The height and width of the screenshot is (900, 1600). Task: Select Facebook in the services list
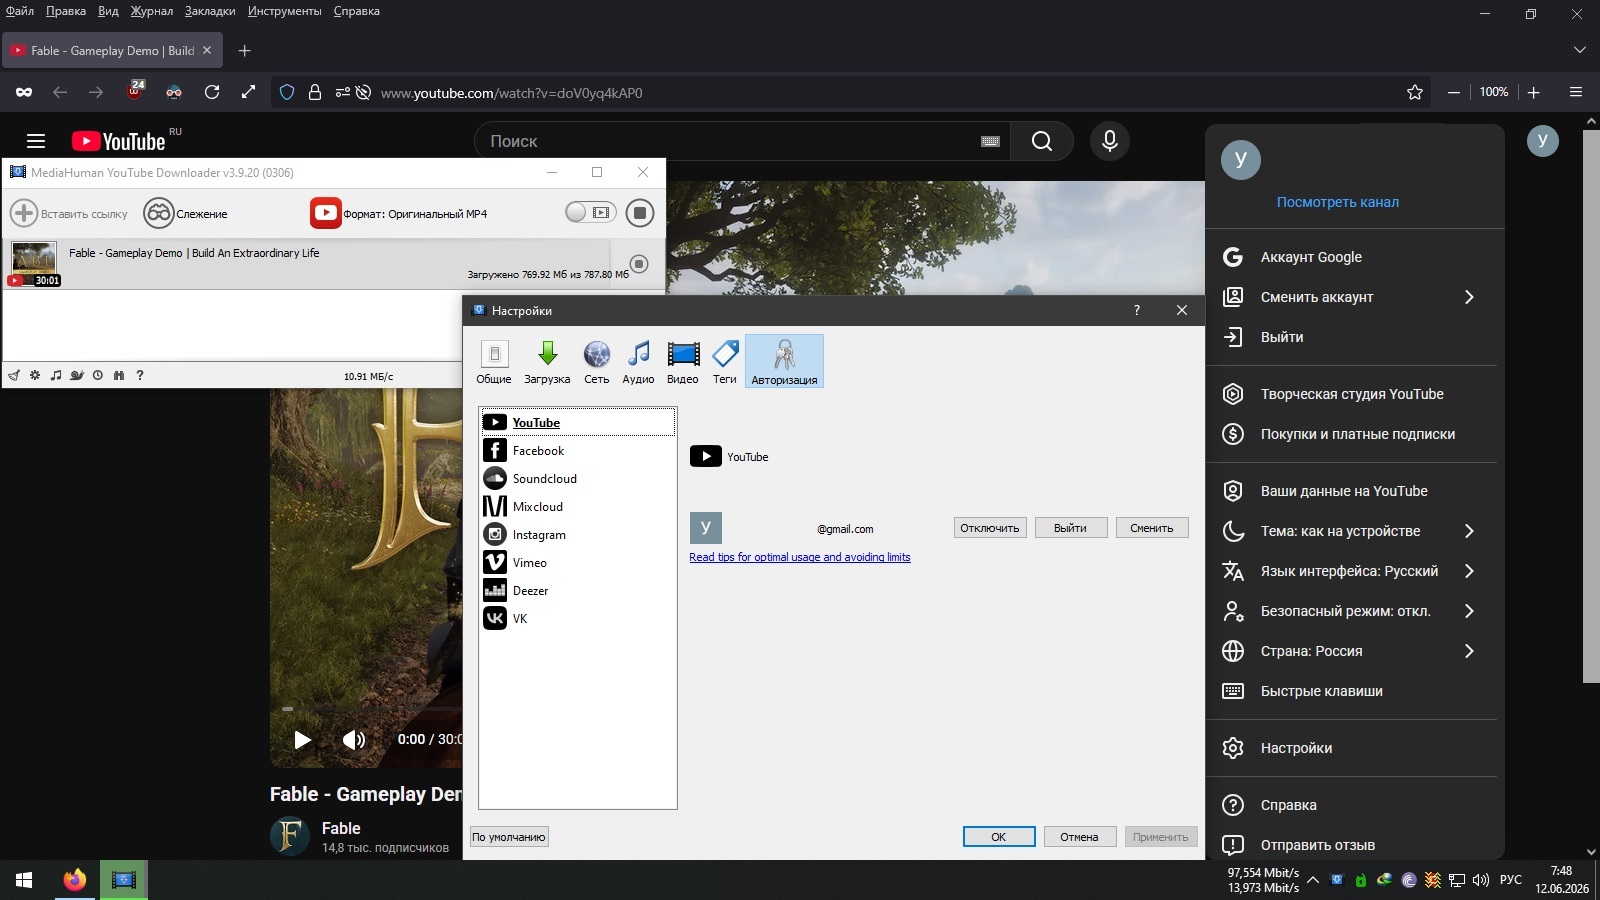point(578,451)
